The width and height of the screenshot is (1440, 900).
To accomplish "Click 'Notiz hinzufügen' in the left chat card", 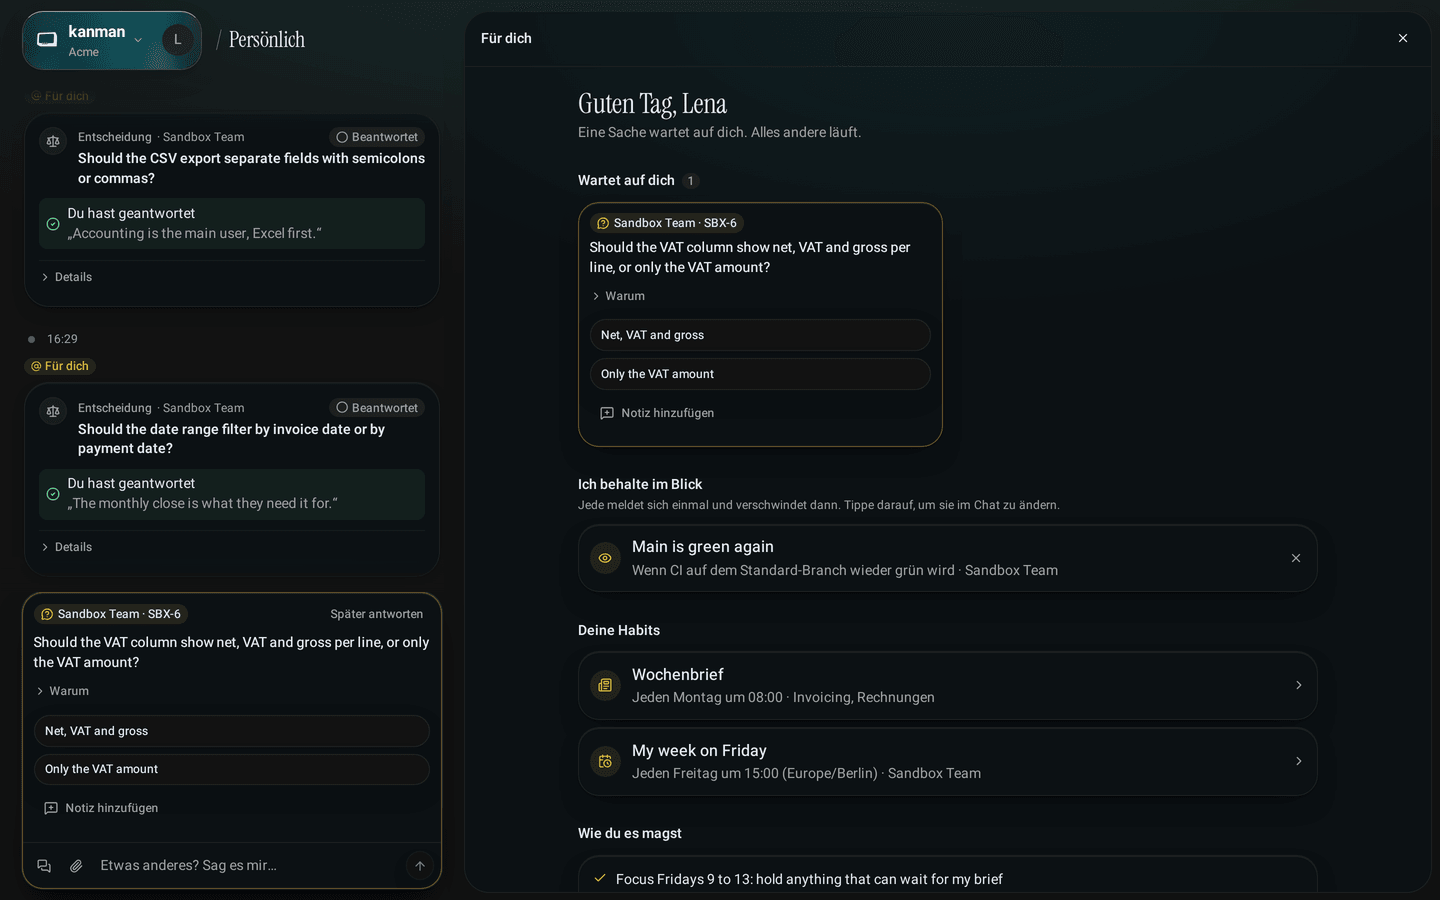I will [x=101, y=808].
